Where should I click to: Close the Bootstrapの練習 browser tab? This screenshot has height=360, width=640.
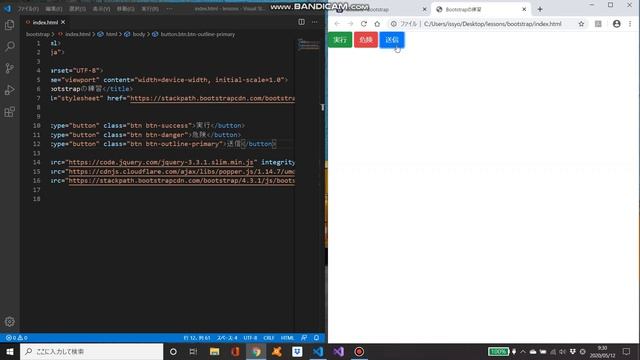(x=524, y=9)
